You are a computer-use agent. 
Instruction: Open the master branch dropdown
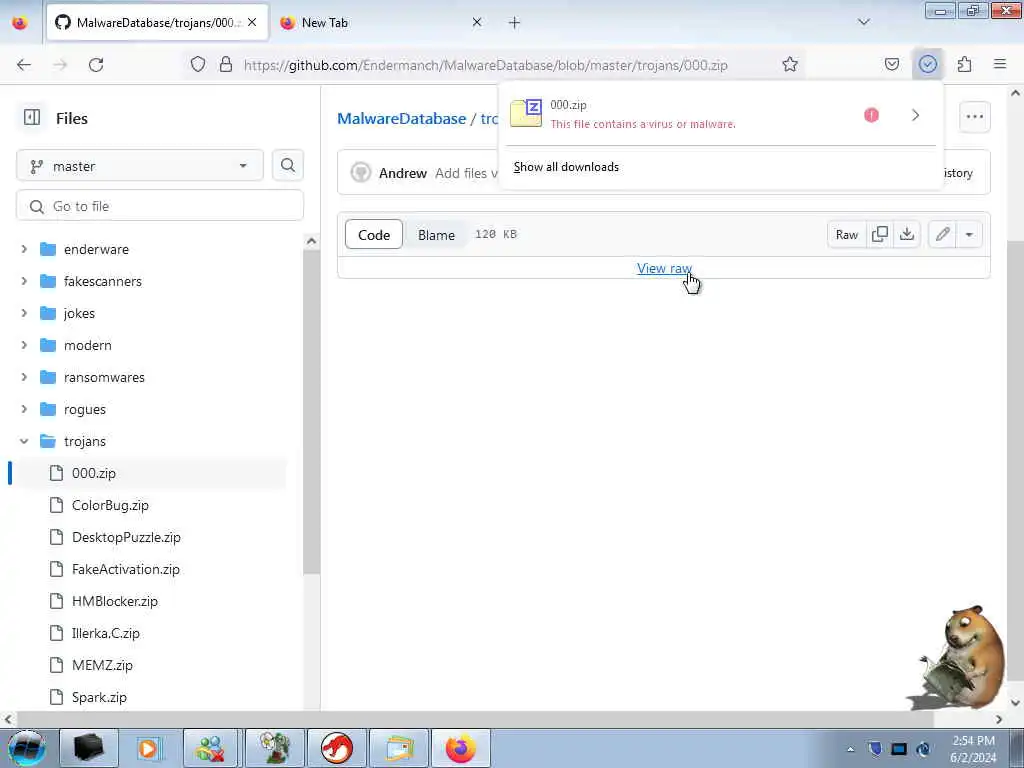pyautogui.click(x=140, y=166)
